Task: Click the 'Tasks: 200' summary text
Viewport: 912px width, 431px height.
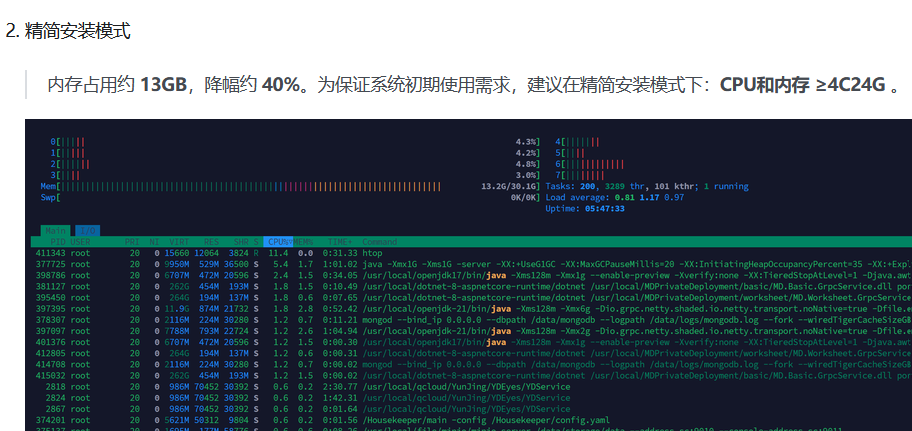Action: click(570, 187)
